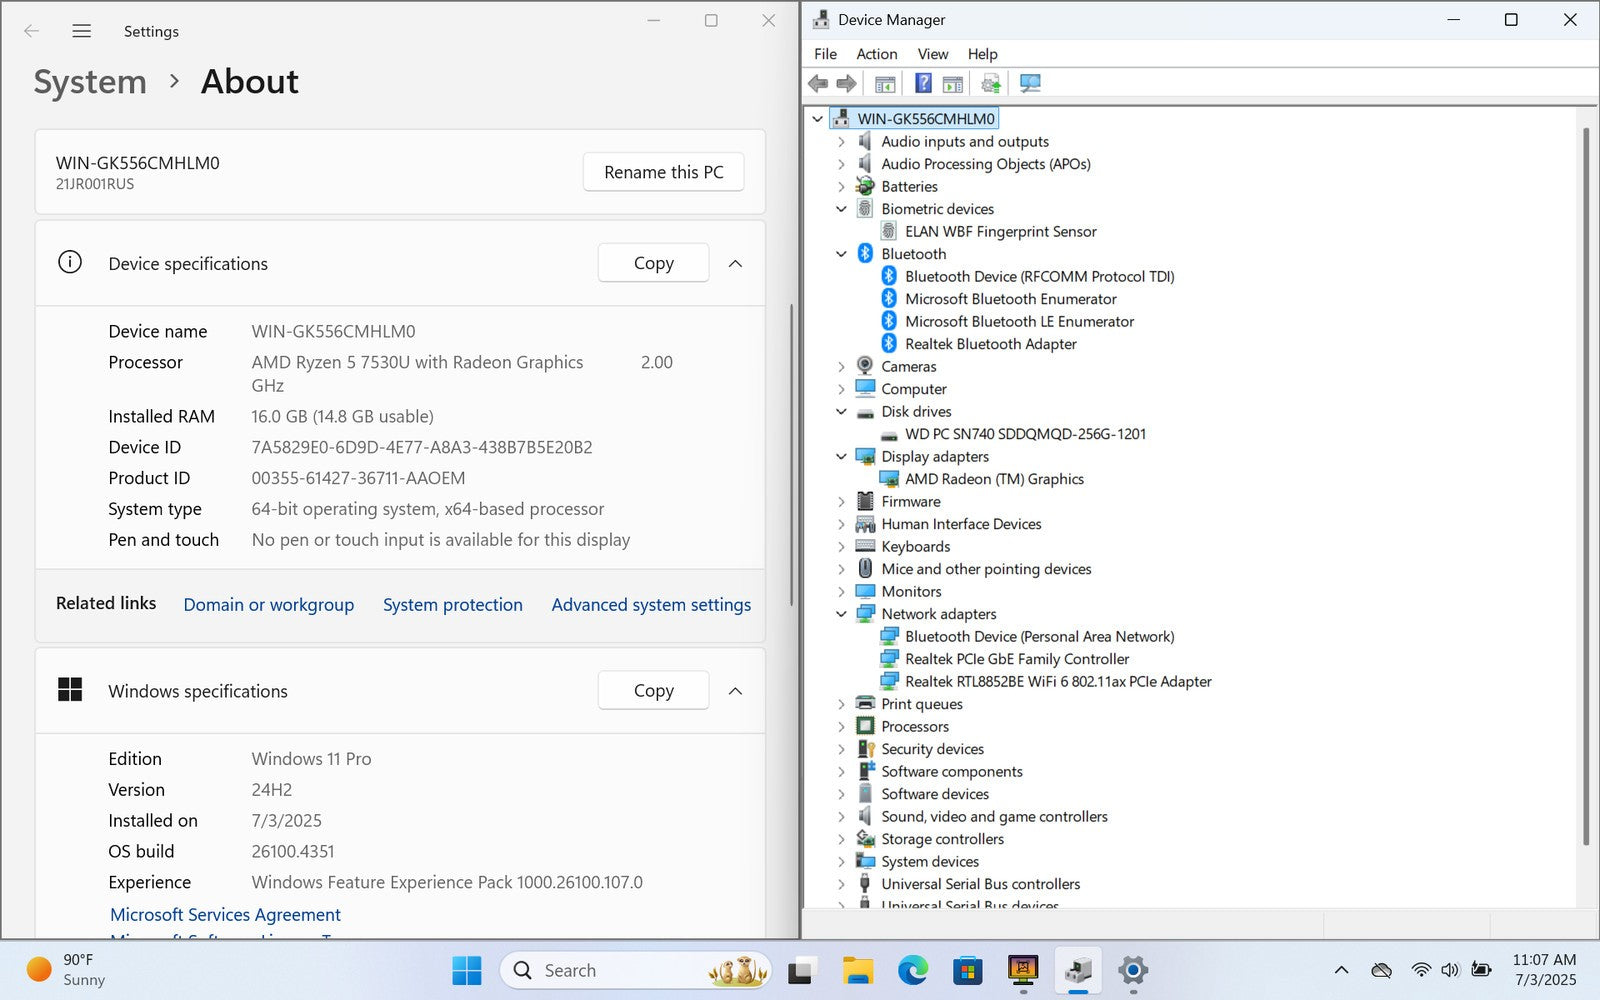The image size is (1600, 1000).
Task: Click the Scan for hardware changes icon
Action: tap(1030, 84)
